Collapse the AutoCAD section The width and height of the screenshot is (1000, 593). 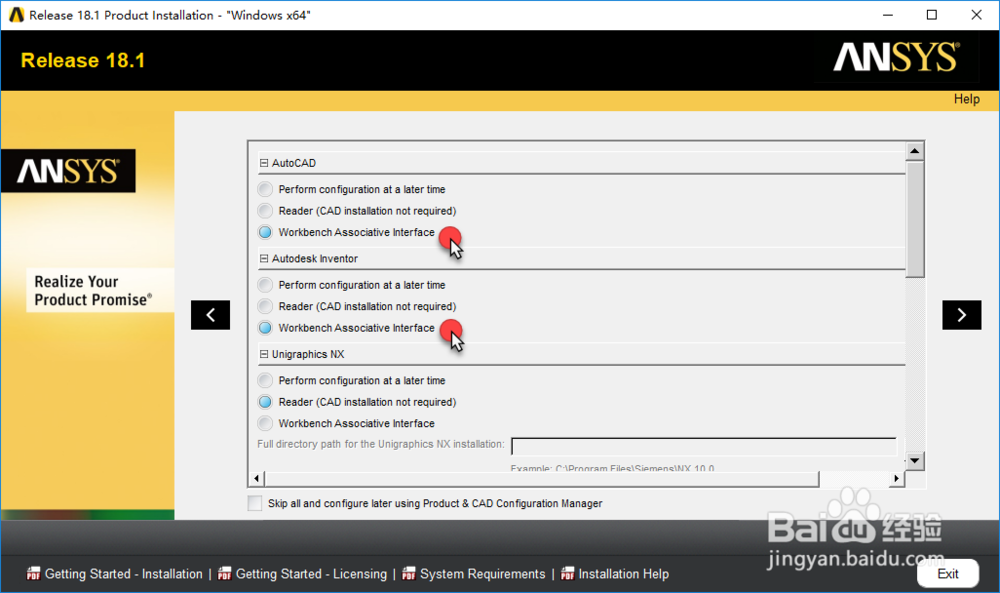263,163
